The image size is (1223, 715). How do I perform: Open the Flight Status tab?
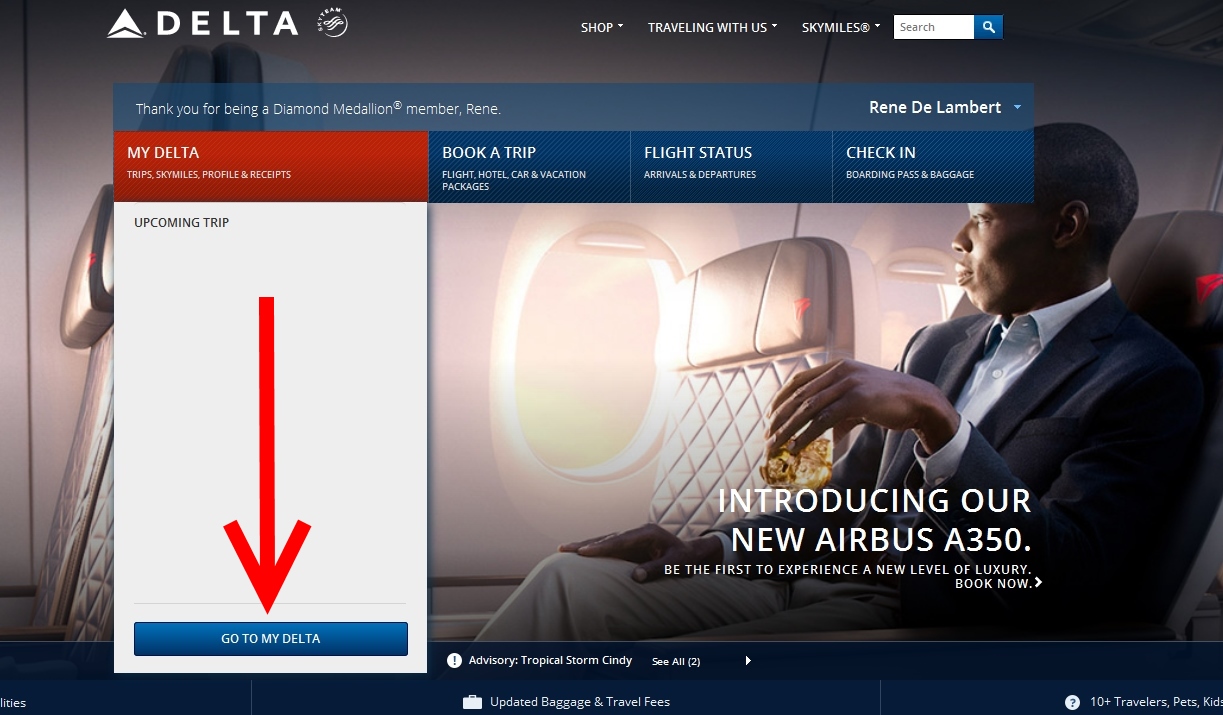point(732,167)
